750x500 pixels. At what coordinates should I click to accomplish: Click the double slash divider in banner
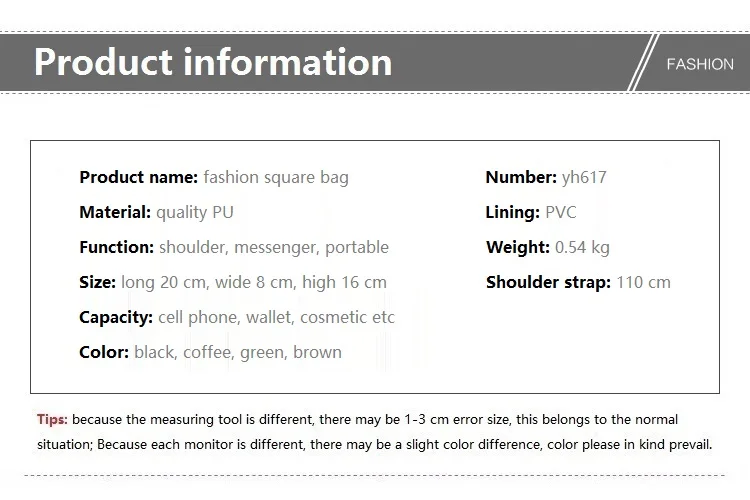tap(643, 62)
